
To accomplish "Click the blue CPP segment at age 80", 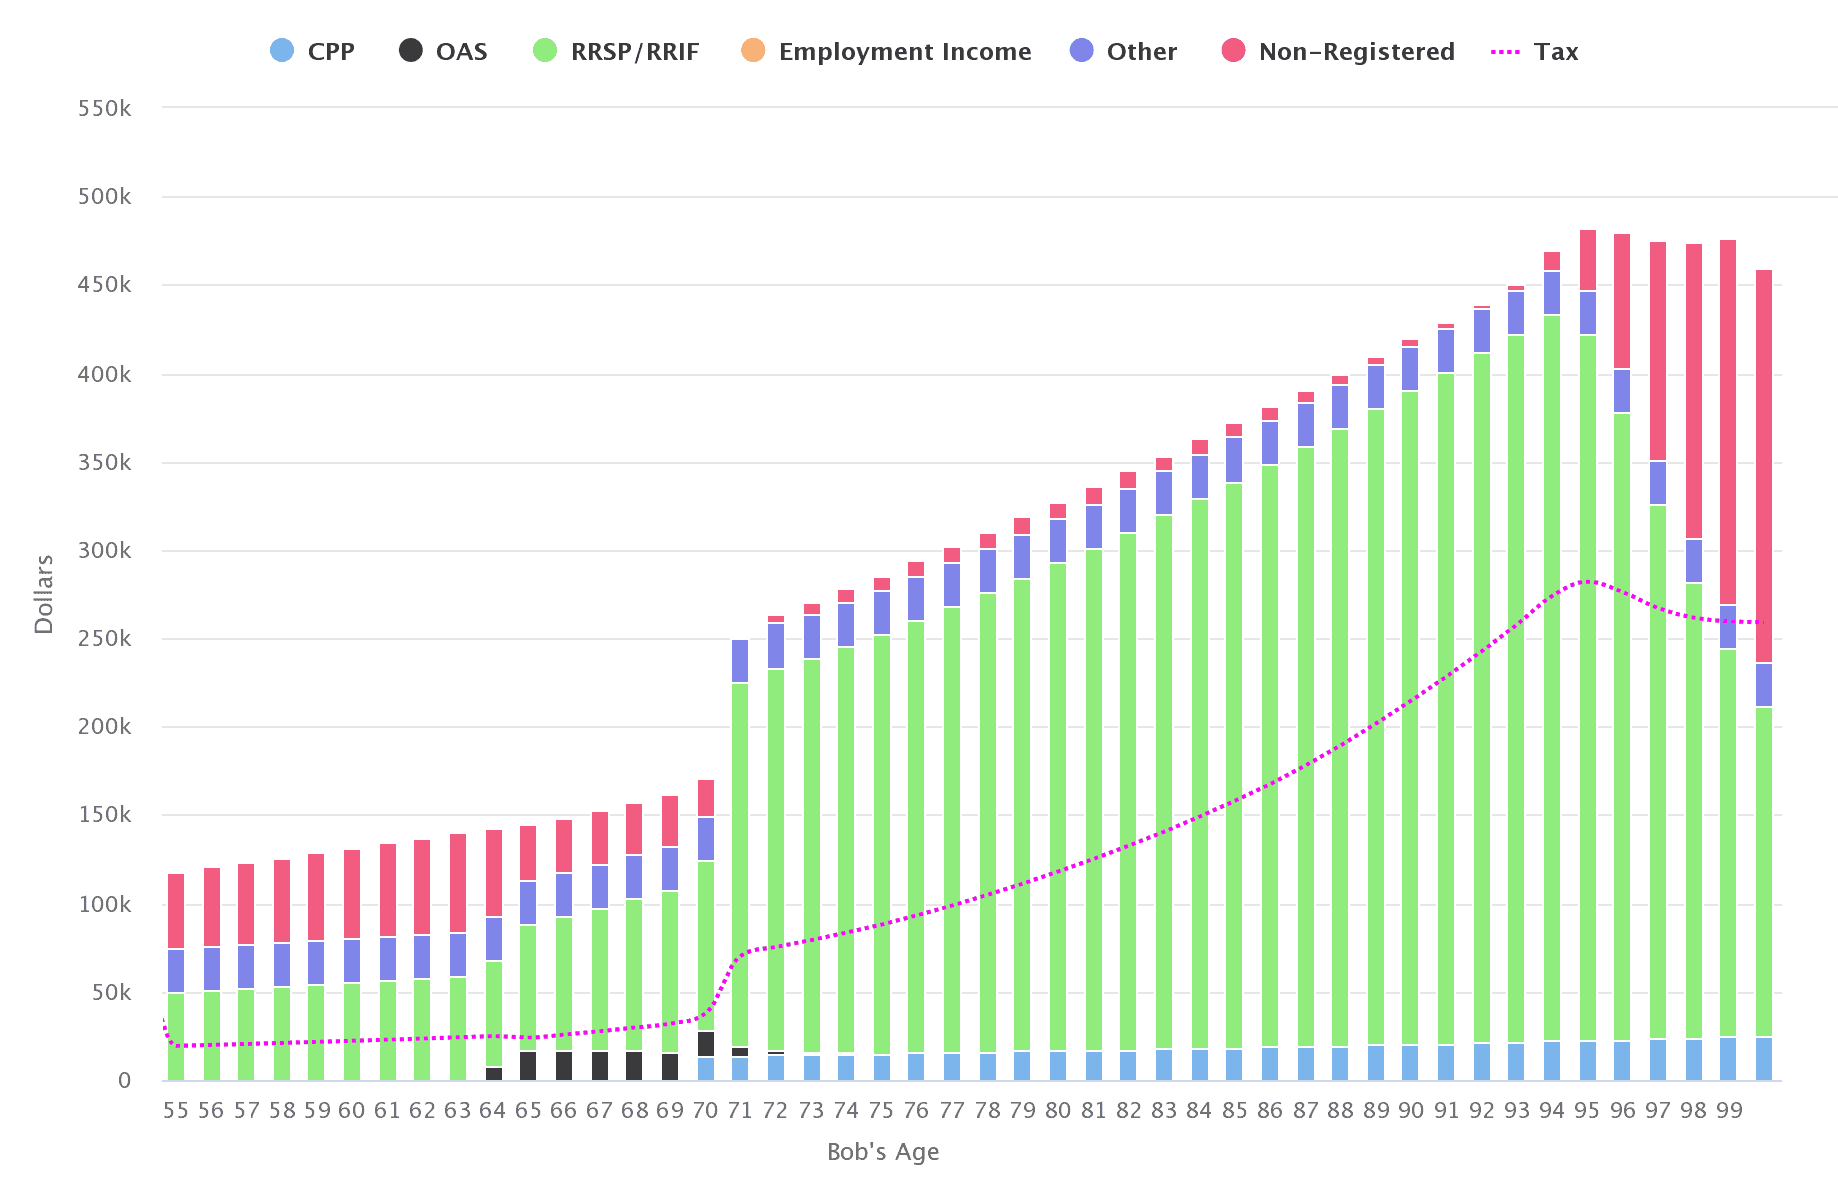I will 1058,1066.
